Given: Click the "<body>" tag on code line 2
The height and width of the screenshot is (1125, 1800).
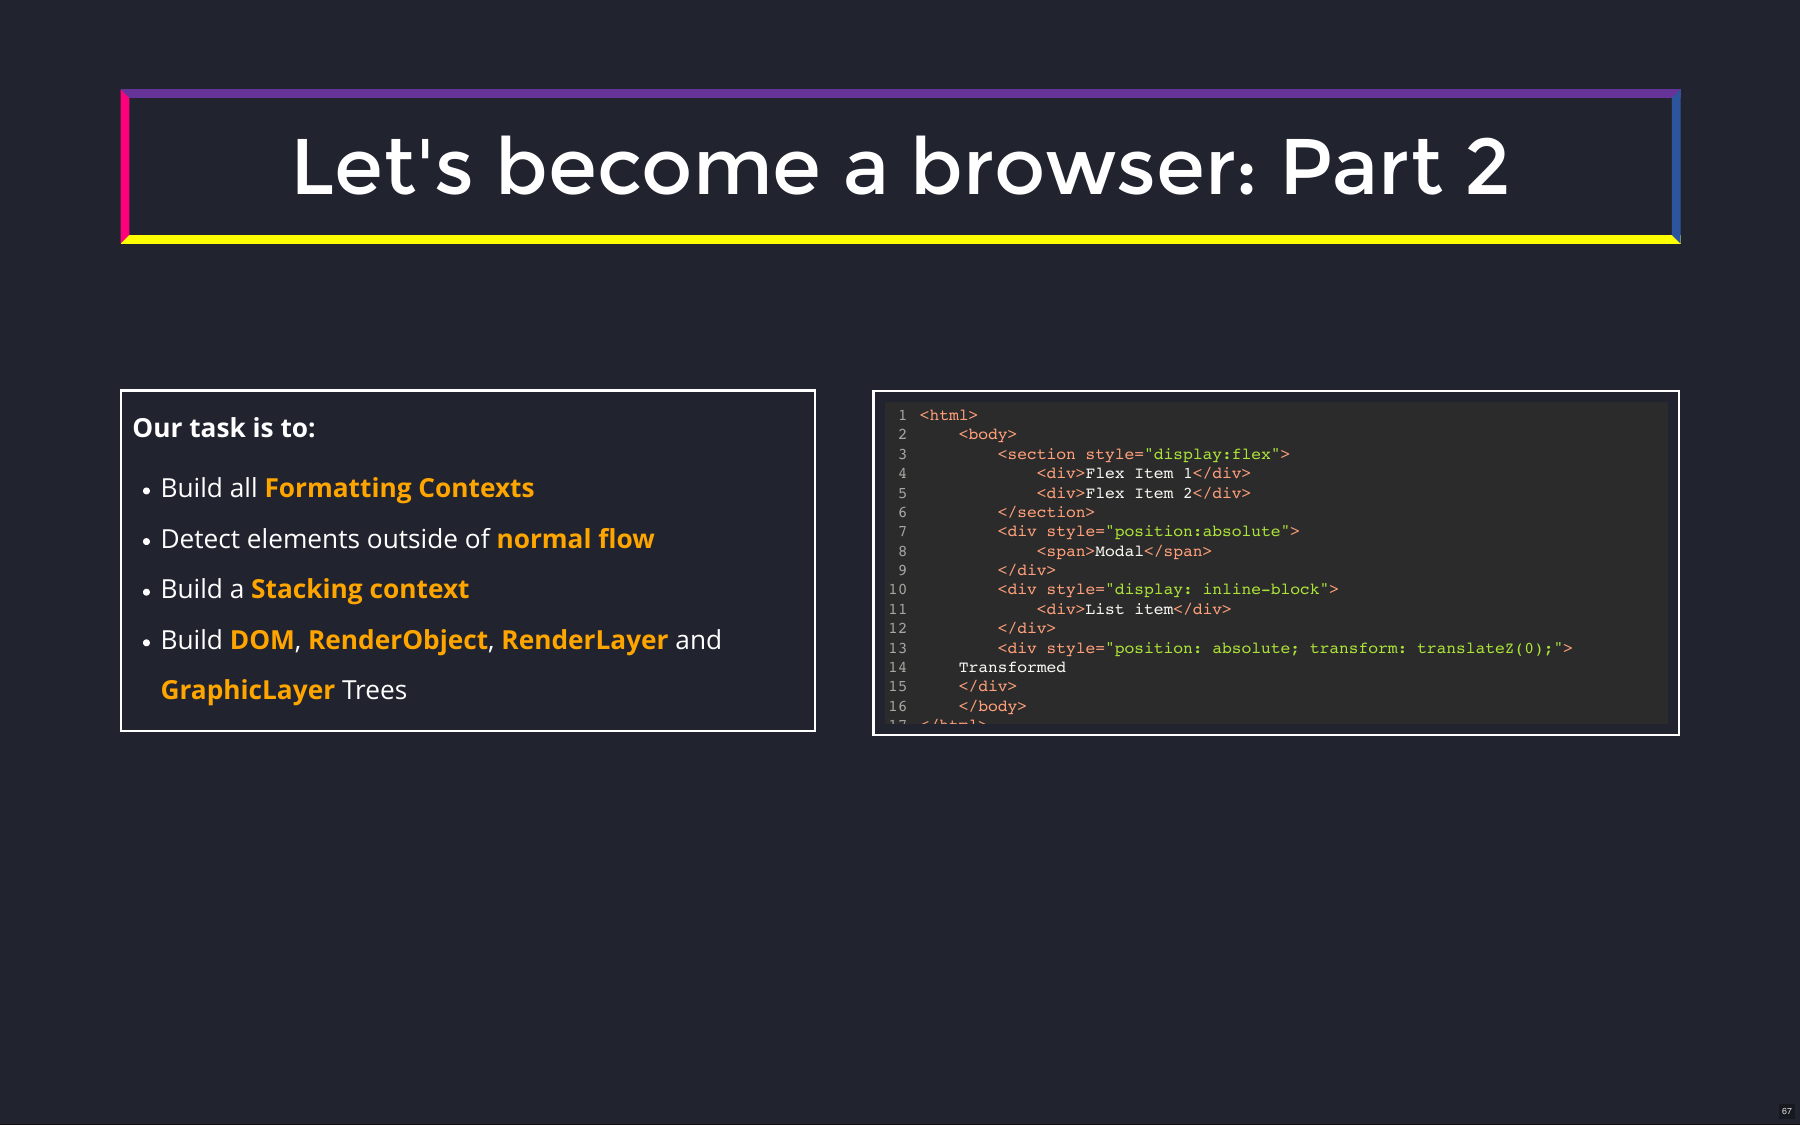Looking at the screenshot, I should (987, 434).
